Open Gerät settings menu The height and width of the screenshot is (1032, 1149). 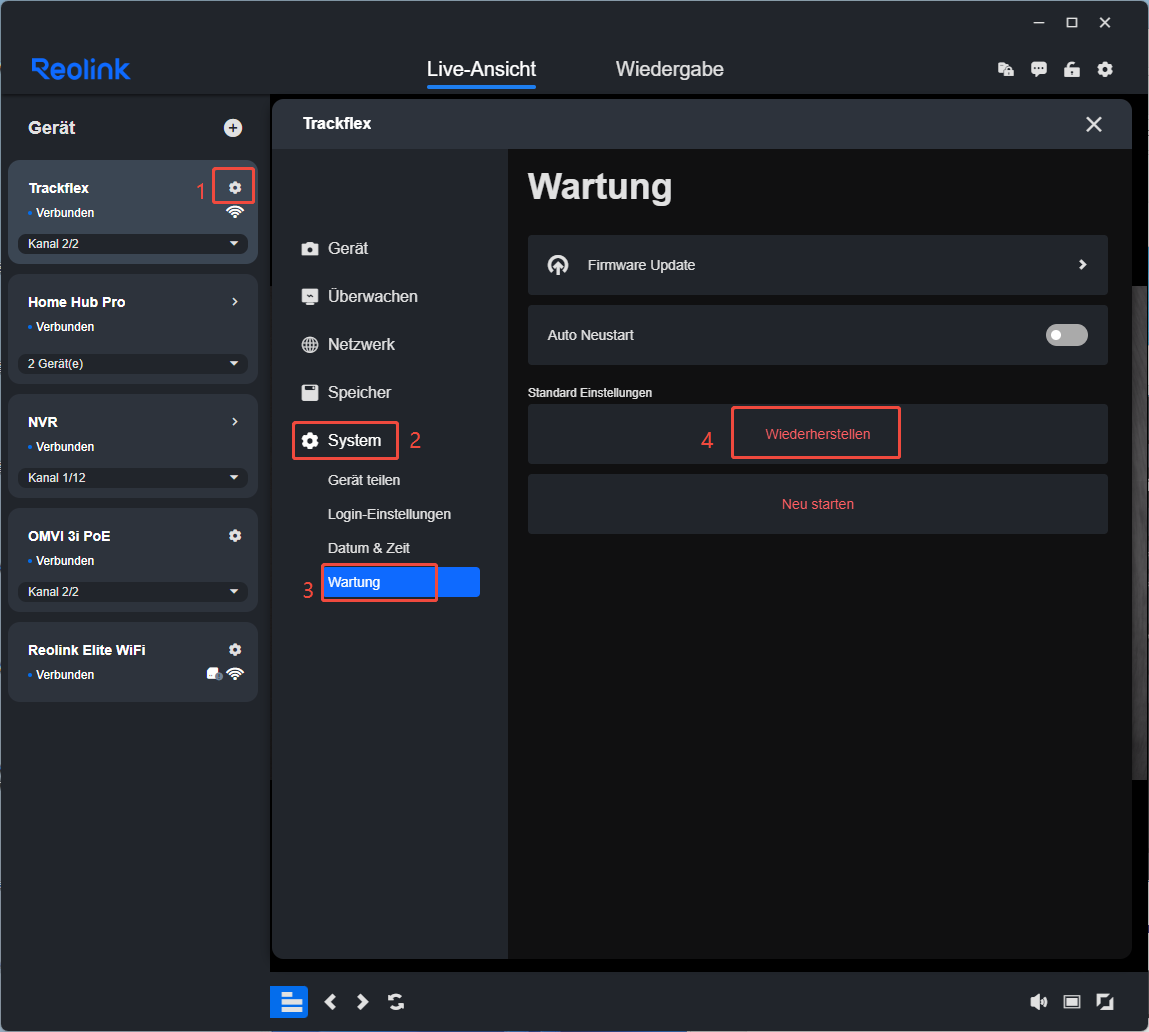coord(334,248)
